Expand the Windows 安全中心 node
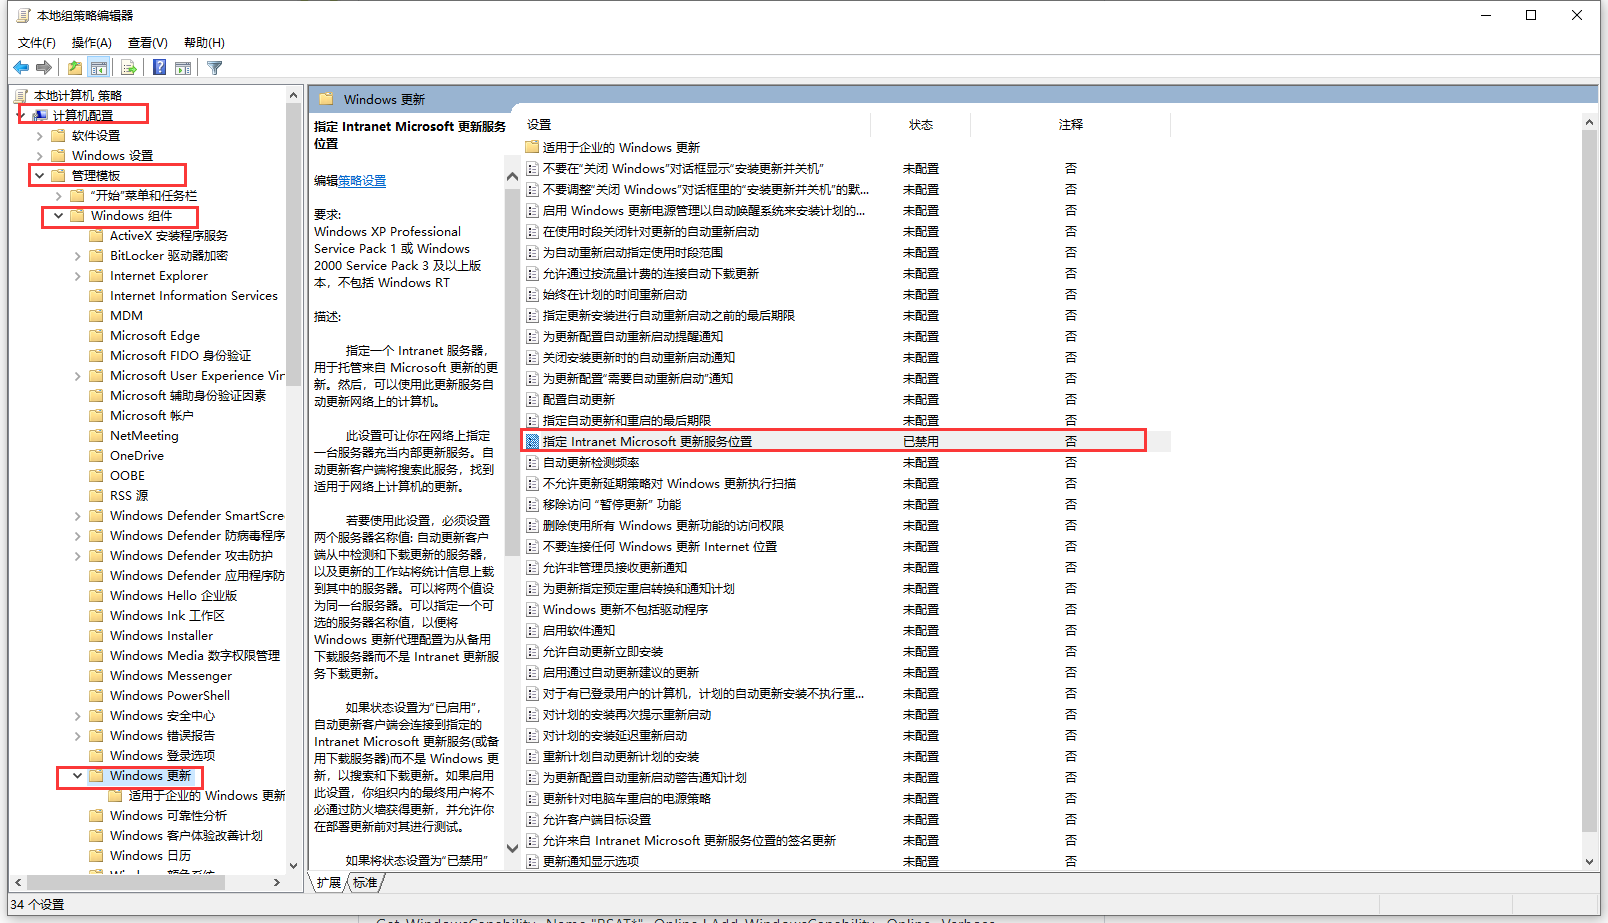This screenshot has width=1608, height=923. pyautogui.click(x=78, y=716)
